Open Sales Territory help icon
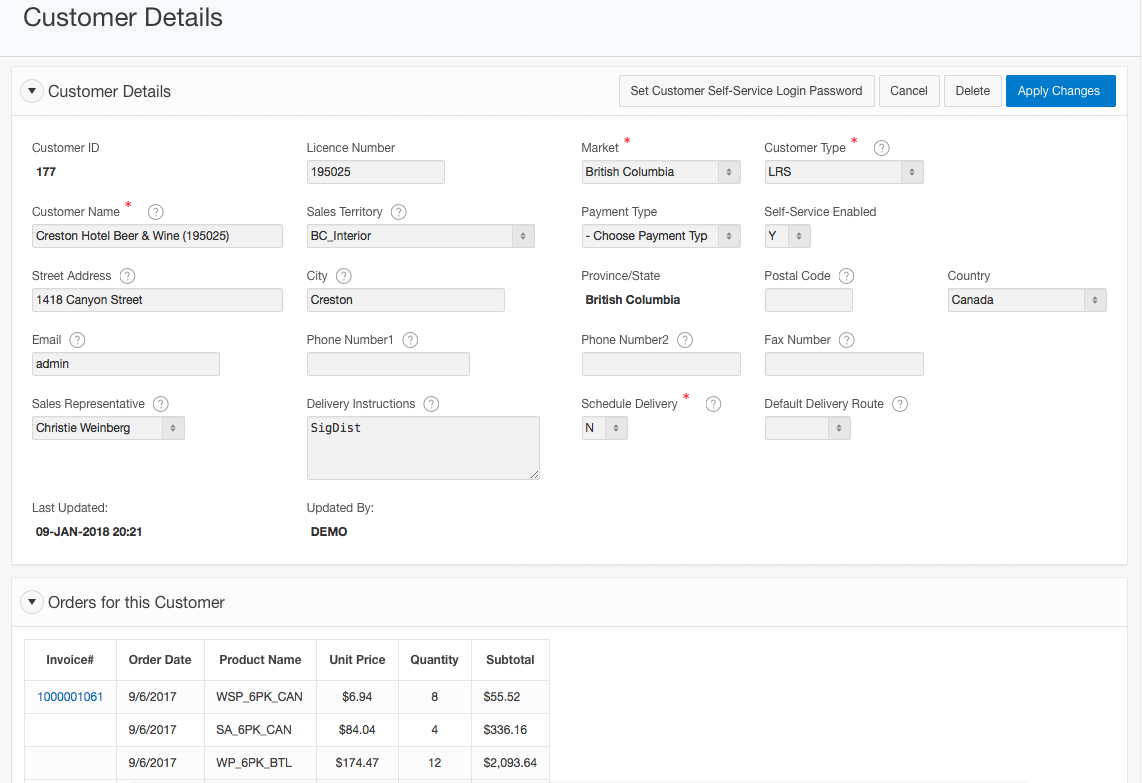Viewport: 1142px width, 783px height. [x=398, y=212]
